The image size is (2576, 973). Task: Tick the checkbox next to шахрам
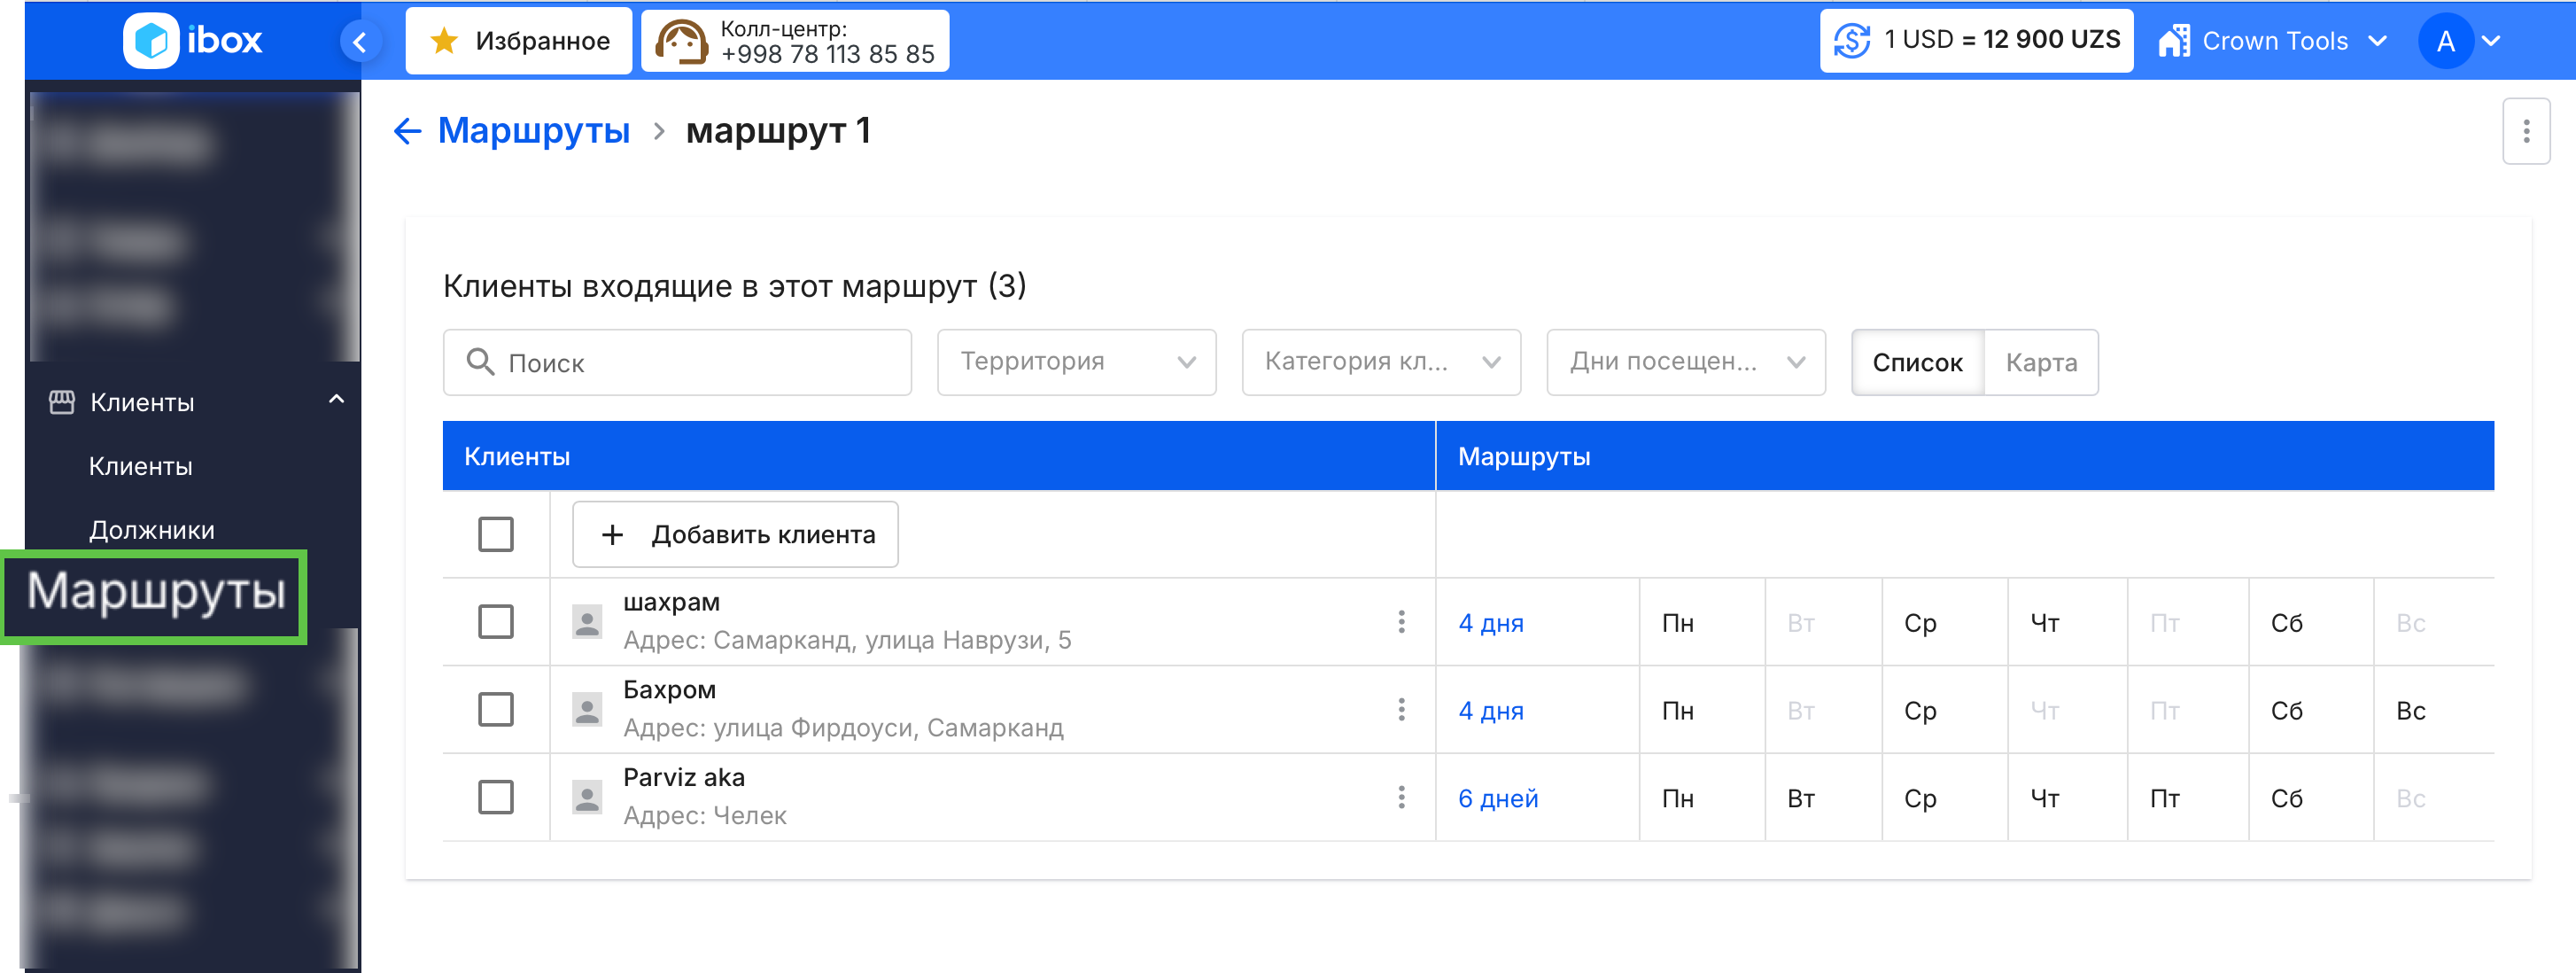tap(495, 622)
